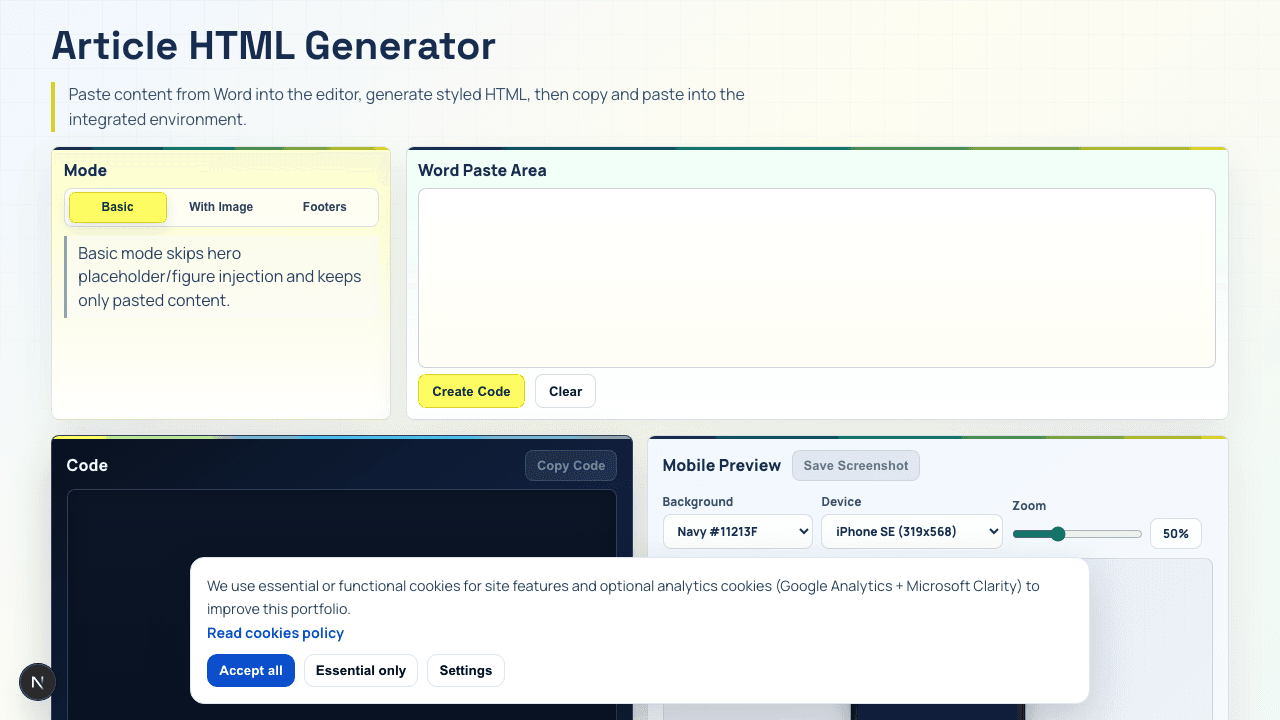Click the Zoom slider handle
The image size is (1280, 720).
pyautogui.click(x=1058, y=534)
